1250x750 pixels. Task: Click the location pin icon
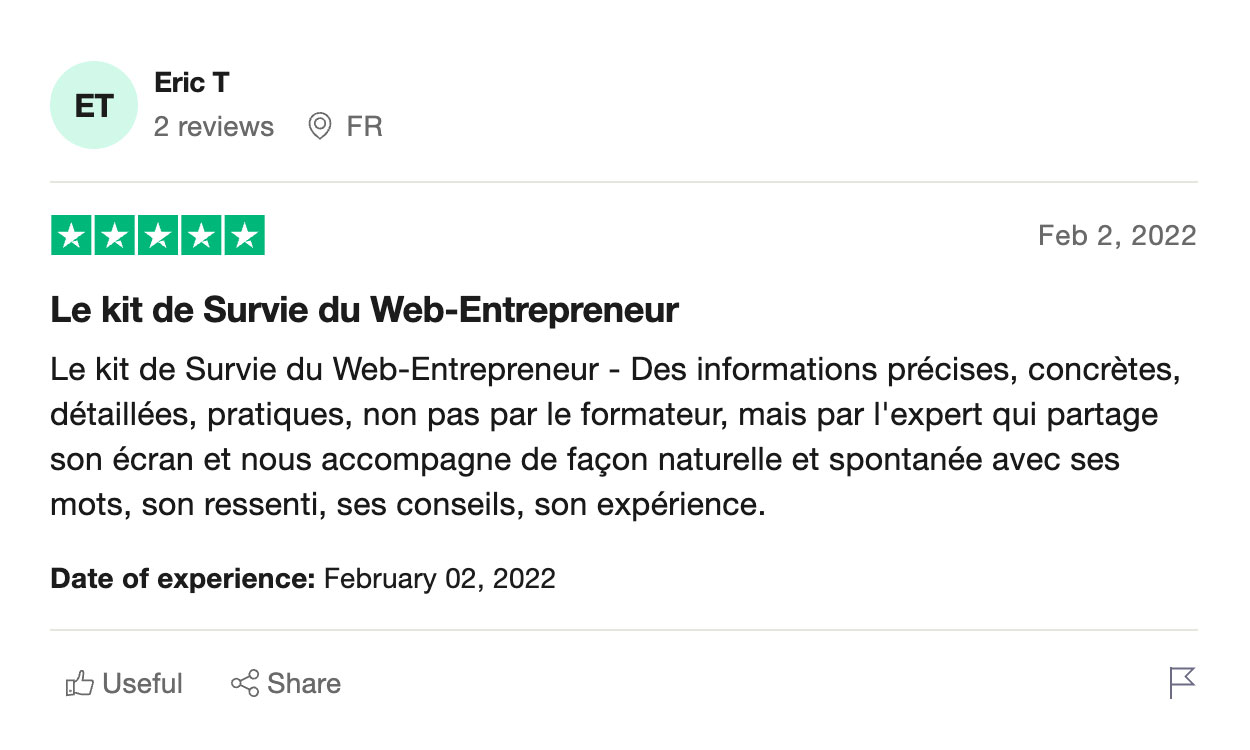point(320,127)
